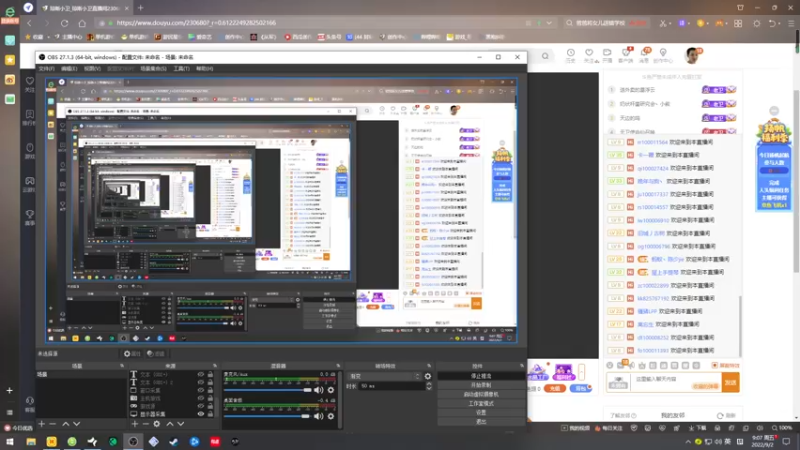Toggle visibility of 窗口采集 source
This screenshot has width=800, height=450.
[x=201, y=390]
